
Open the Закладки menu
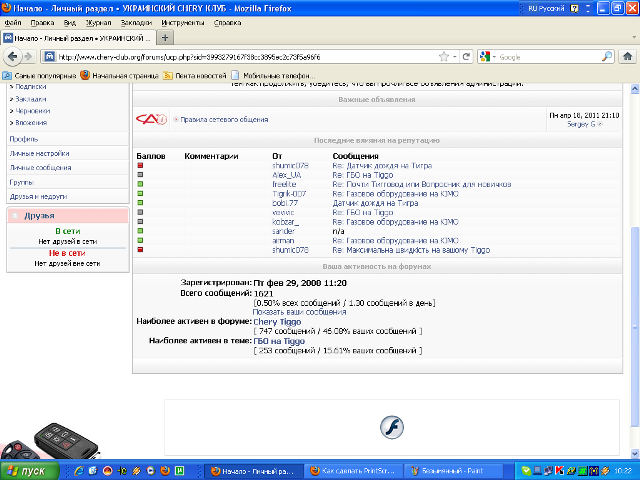[136, 23]
